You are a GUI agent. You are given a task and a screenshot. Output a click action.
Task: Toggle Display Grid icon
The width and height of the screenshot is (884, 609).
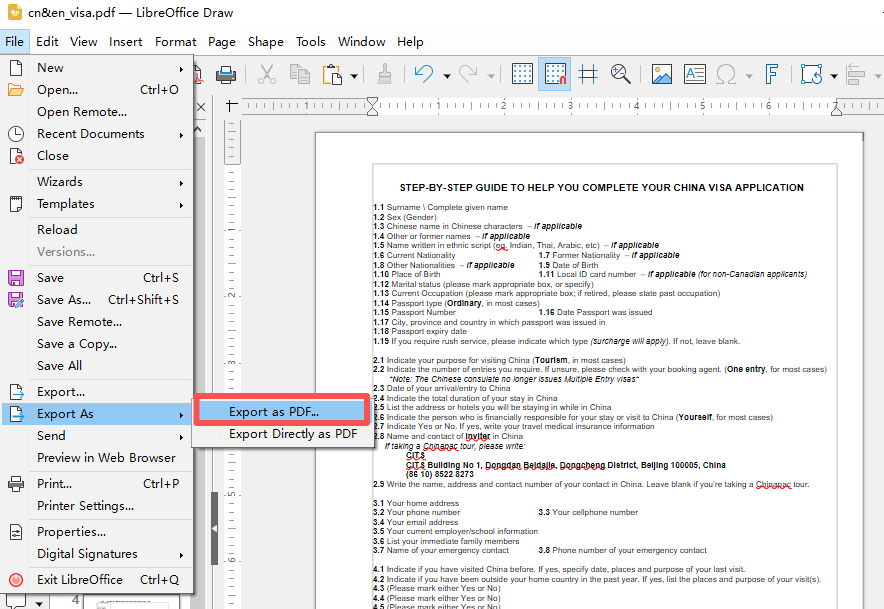pyautogui.click(x=522, y=74)
